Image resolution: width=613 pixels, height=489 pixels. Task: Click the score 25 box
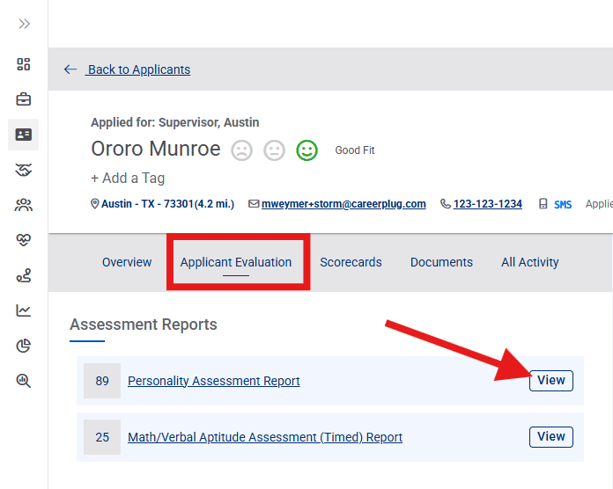tap(102, 437)
